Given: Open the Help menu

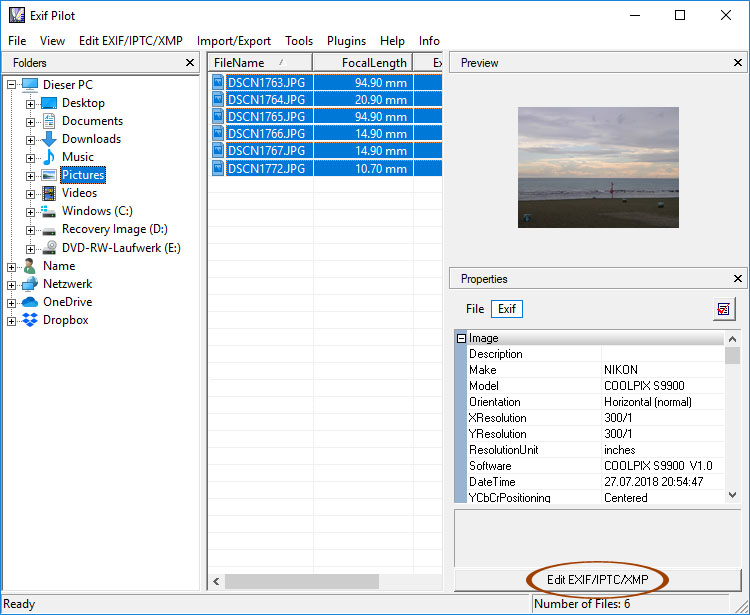Looking at the screenshot, I should click(392, 41).
